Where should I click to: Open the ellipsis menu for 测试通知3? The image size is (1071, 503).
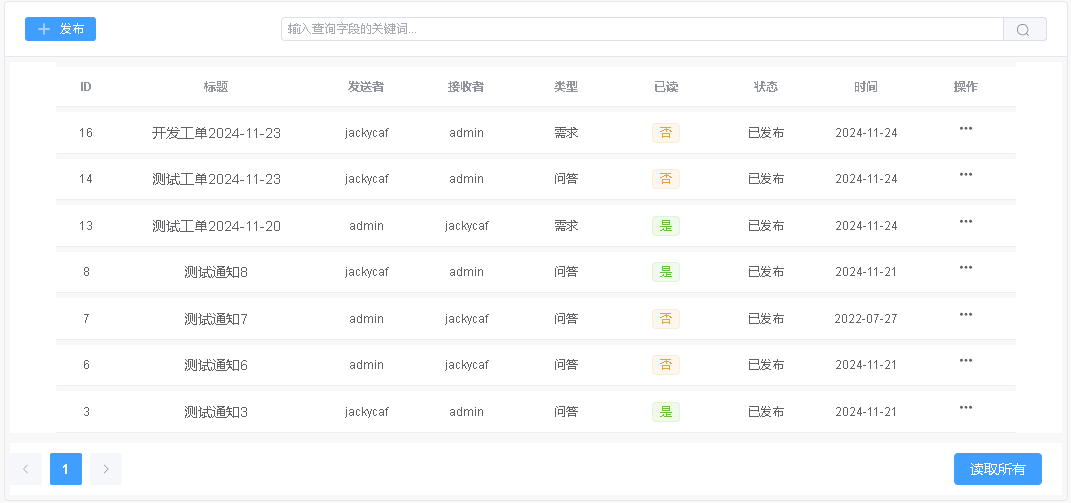coord(965,407)
